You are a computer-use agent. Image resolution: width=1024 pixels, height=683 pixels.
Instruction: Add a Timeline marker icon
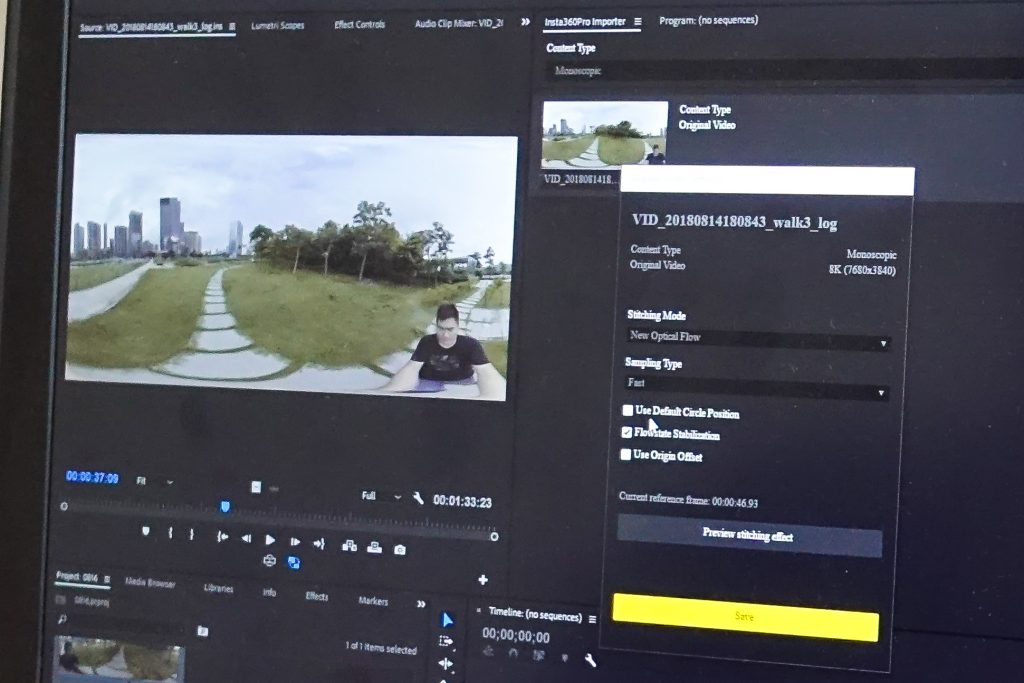pos(565,657)
